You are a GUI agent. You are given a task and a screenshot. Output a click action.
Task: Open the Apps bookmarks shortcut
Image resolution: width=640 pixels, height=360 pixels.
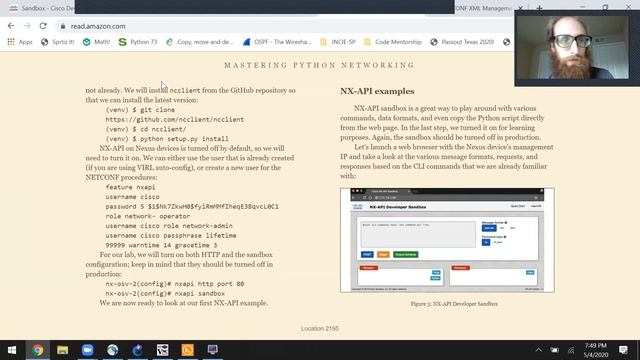20,42
